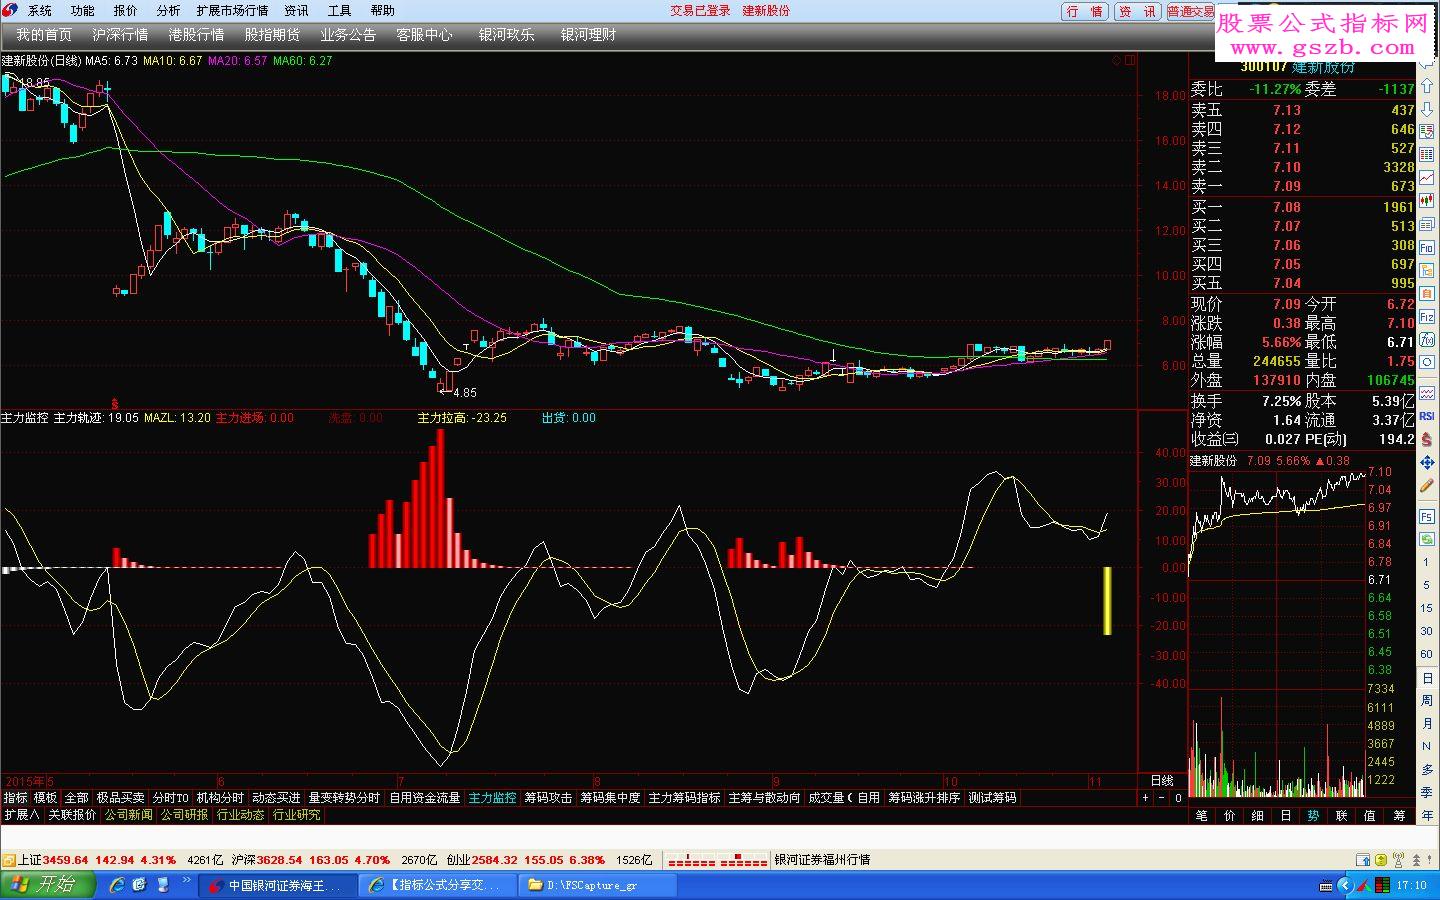Viewport: 1440px width, 900px height.
Task: Open Internet Explorer from quick launch
Action: (x=117, y=885)
